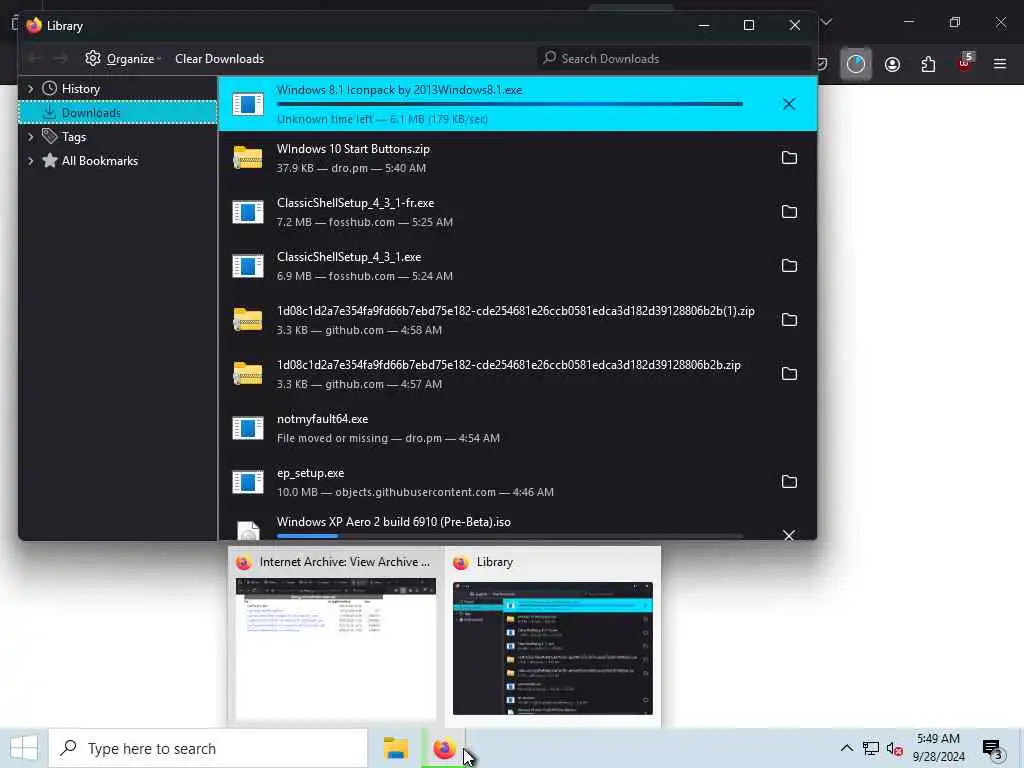Show hidden system tray icons
The width and height of the screenshot is (1024, 768).
(846, 748)
